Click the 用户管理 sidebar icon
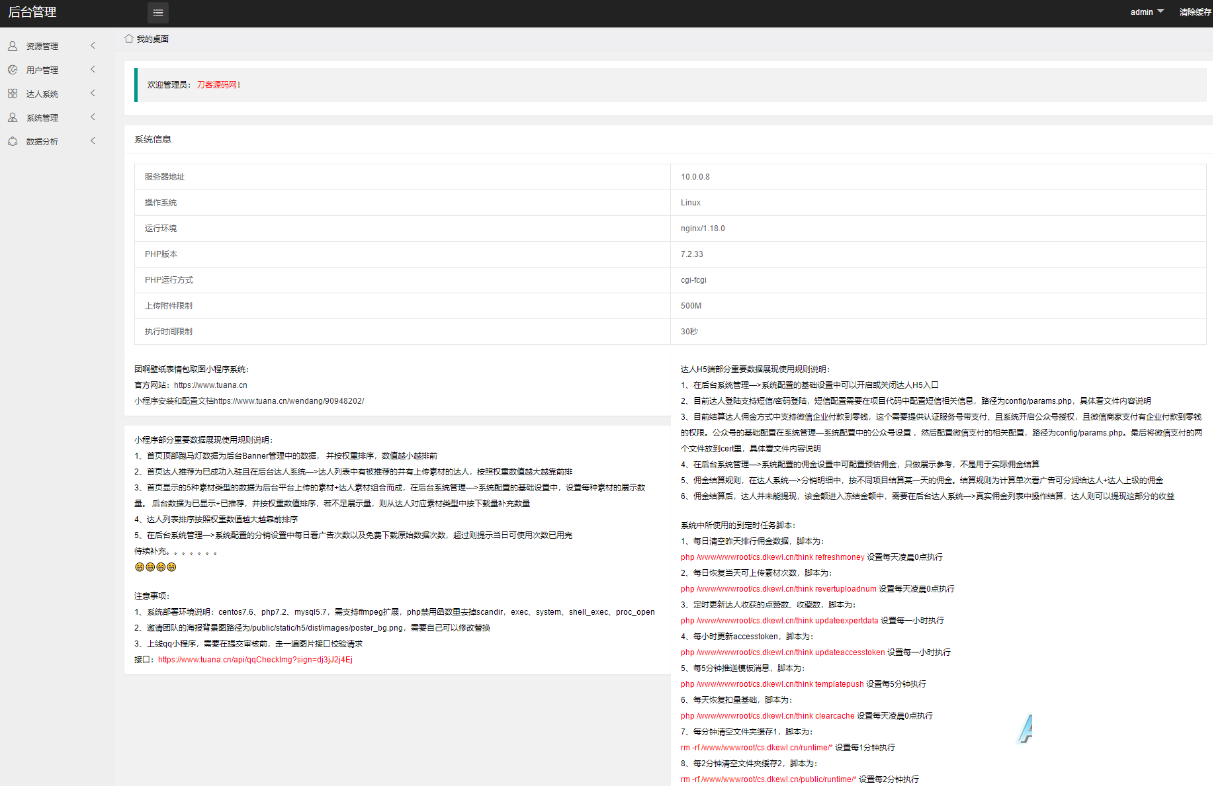 12,70
